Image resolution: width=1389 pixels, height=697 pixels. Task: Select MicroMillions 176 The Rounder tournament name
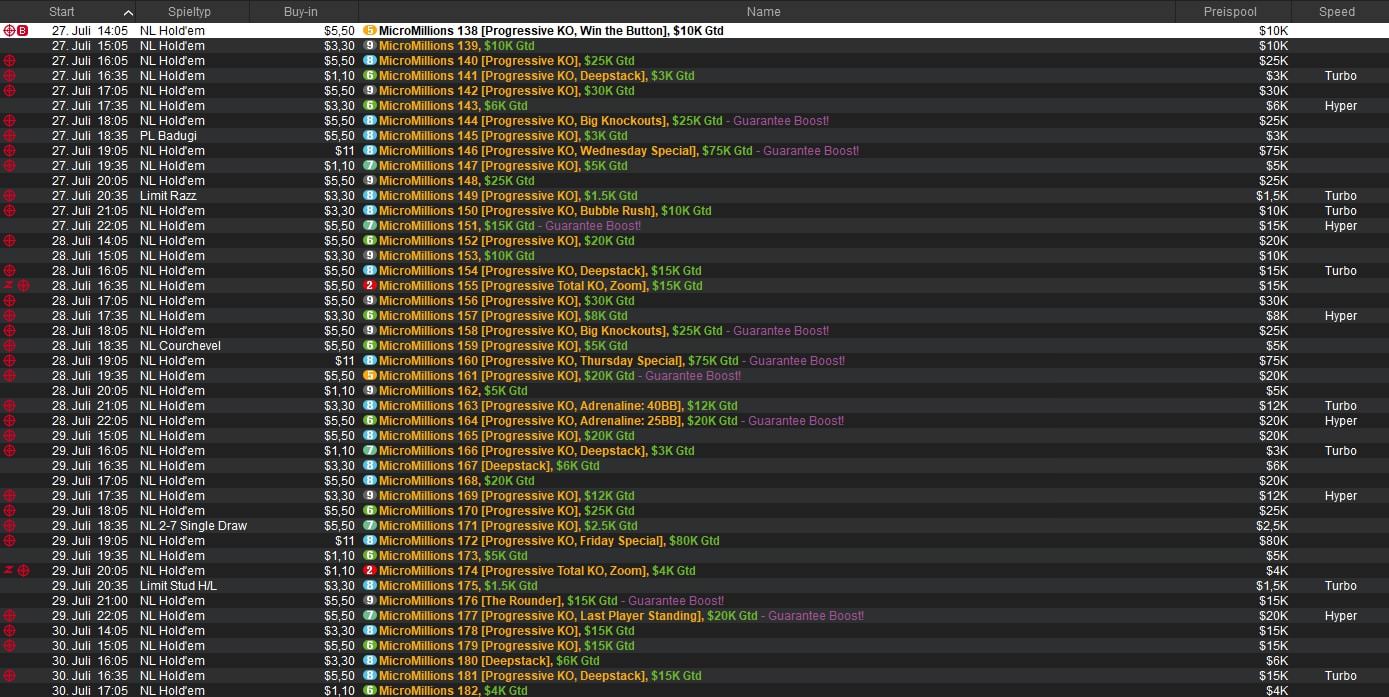pyautogui.click(x=471, y=601)
